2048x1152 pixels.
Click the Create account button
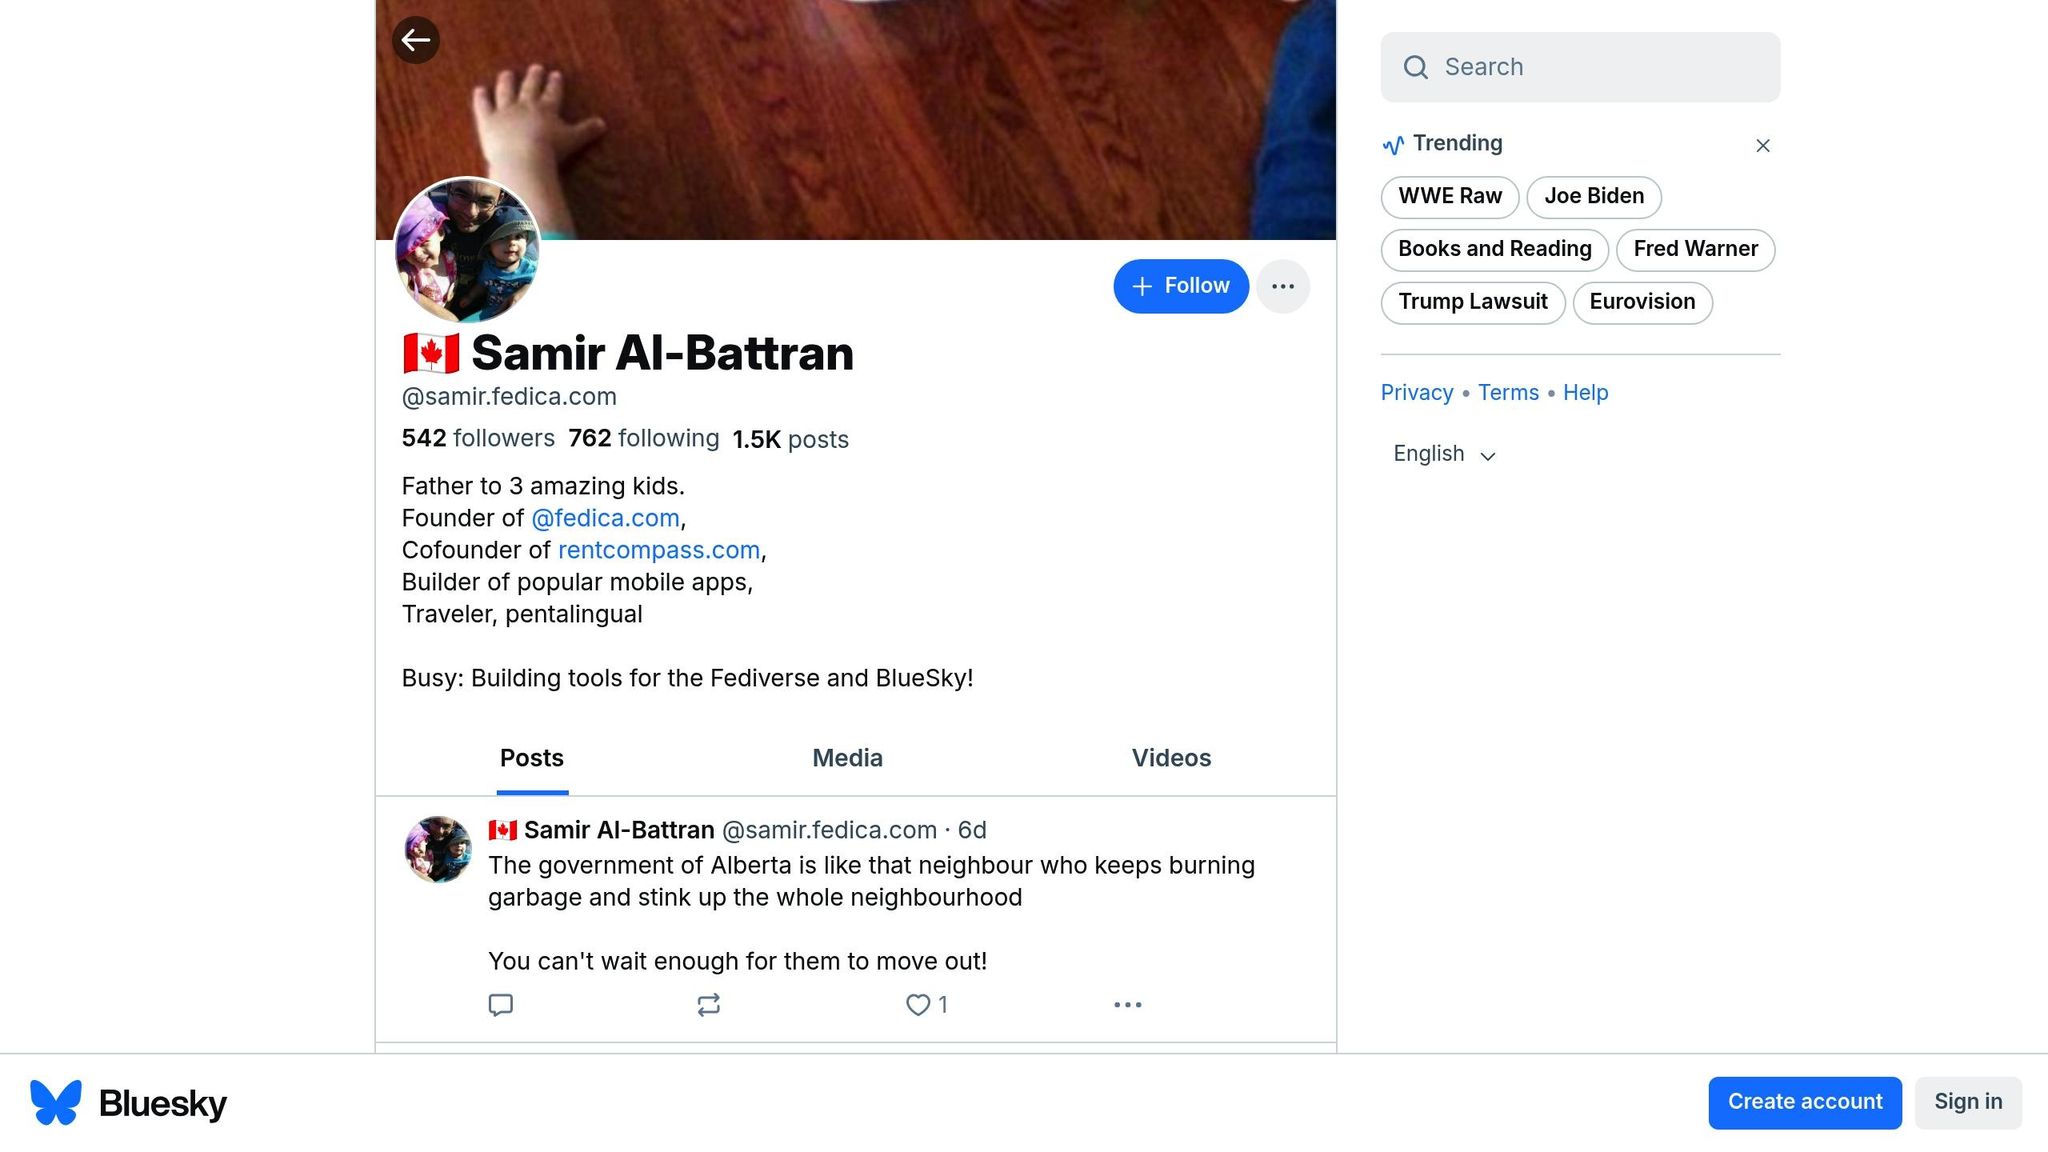click(x=1805, y=1102)
